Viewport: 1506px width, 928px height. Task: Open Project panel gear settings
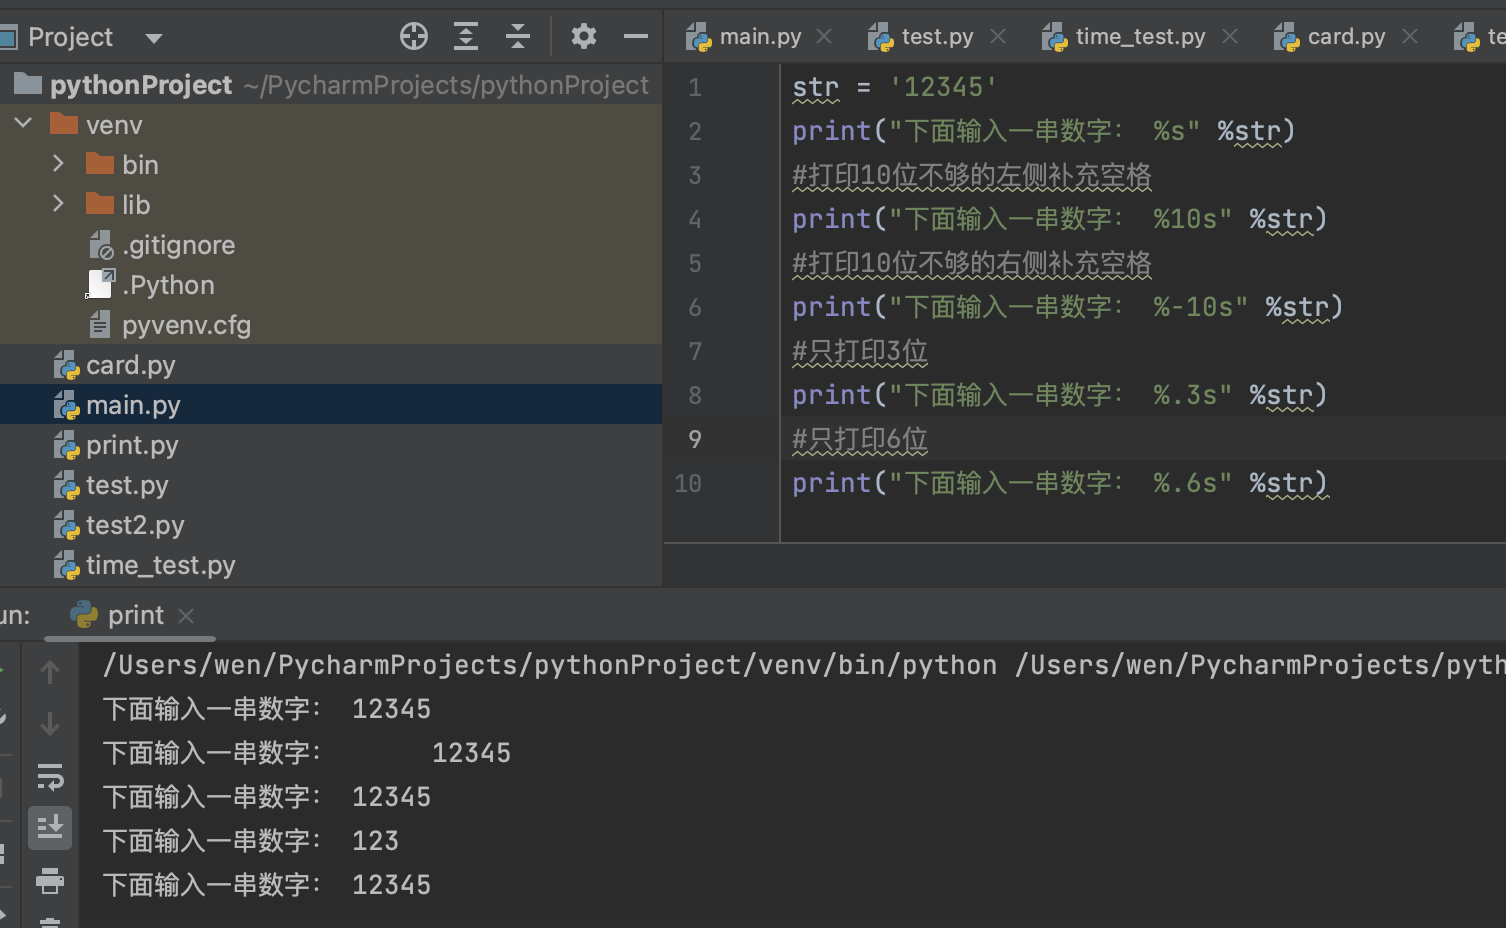(x=584, y=37)
